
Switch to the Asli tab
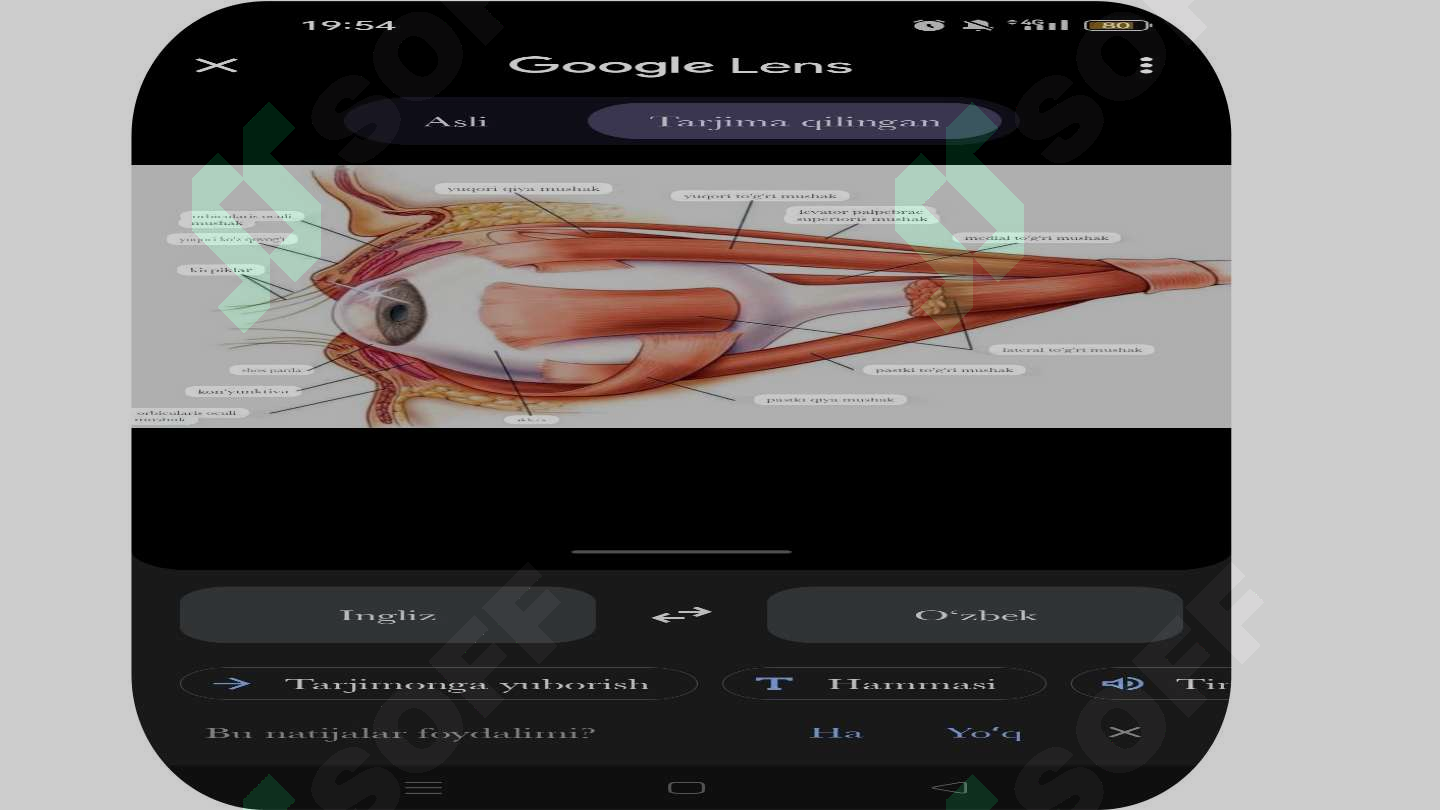455,122
